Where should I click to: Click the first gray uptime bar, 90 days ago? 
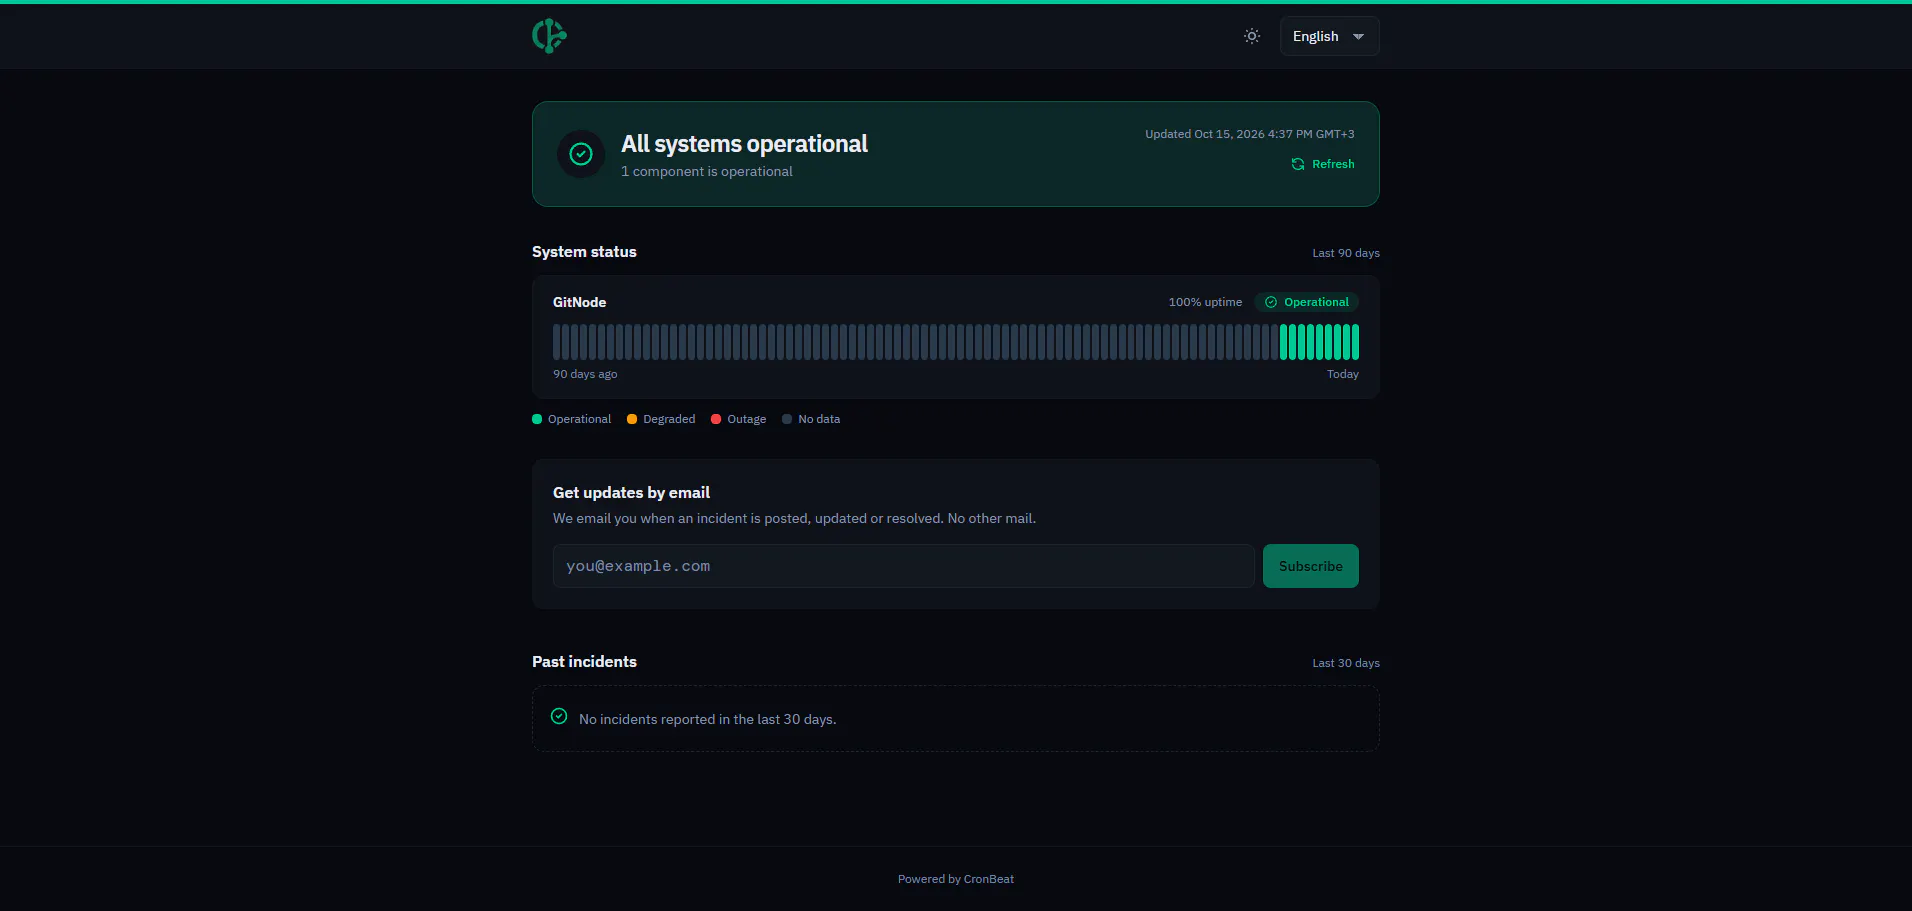coord(557,342)
